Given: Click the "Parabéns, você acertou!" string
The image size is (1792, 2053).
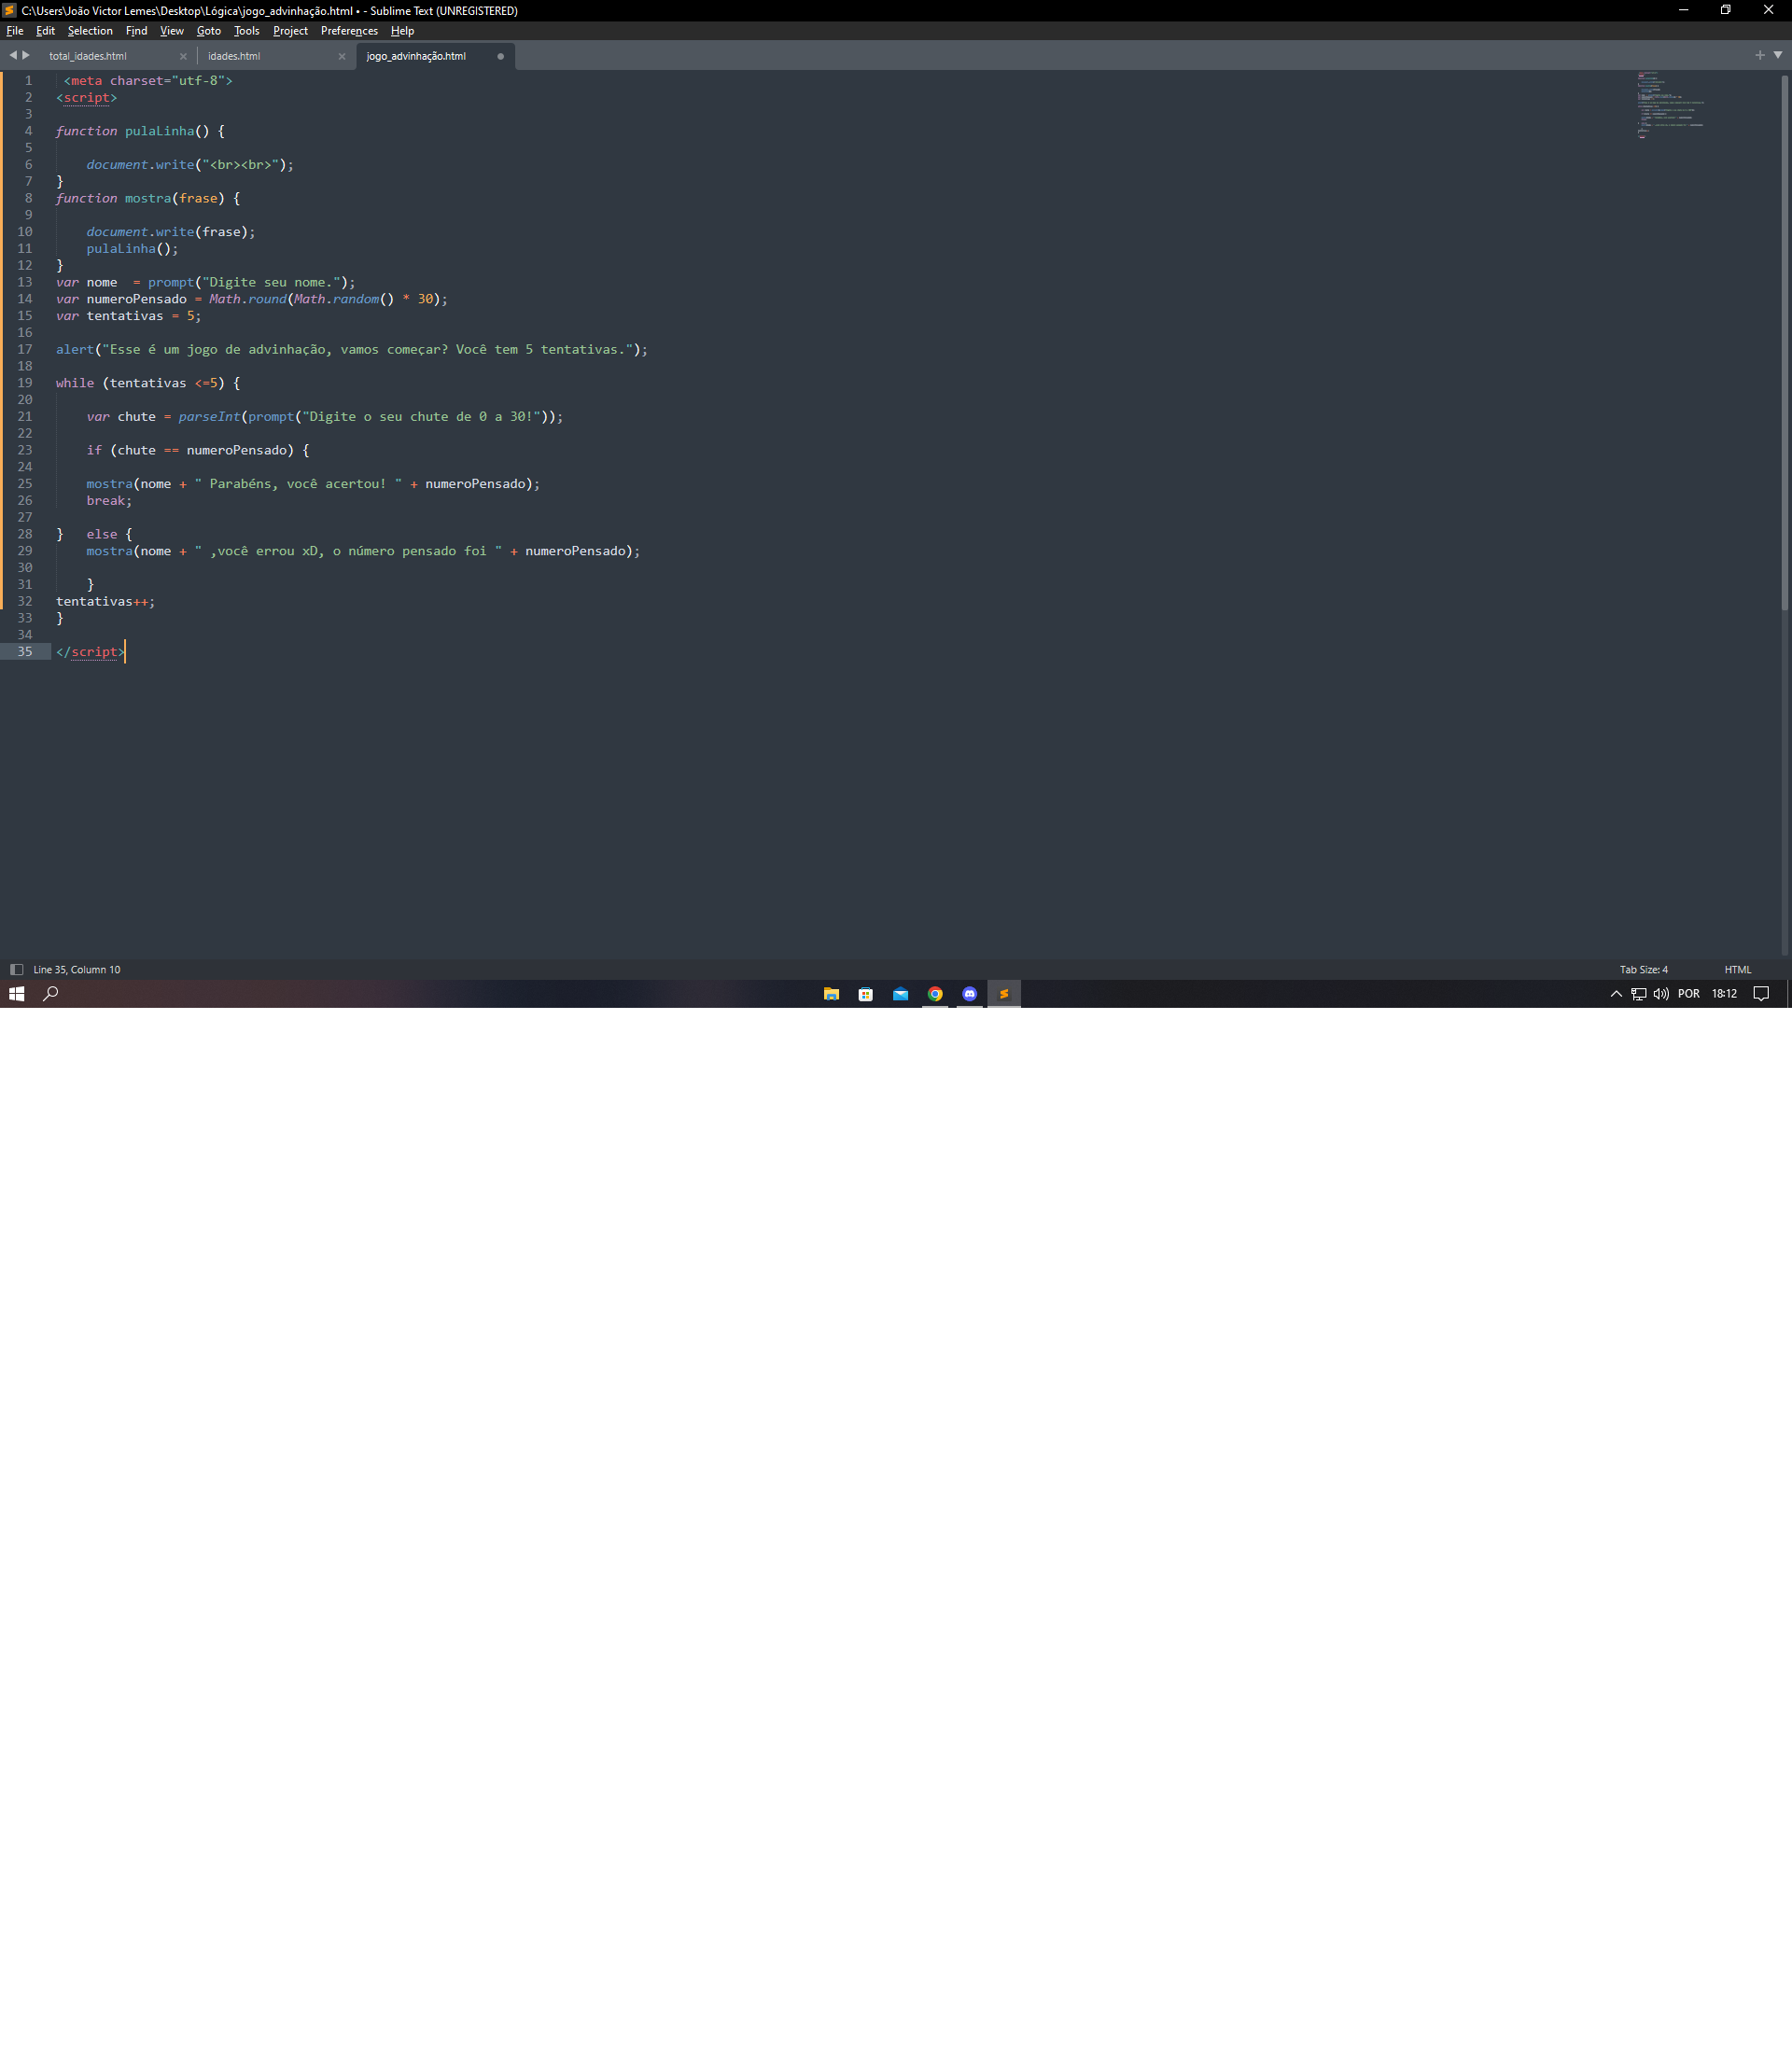Looking at the screenshot, I should click(x=298, y=484).
